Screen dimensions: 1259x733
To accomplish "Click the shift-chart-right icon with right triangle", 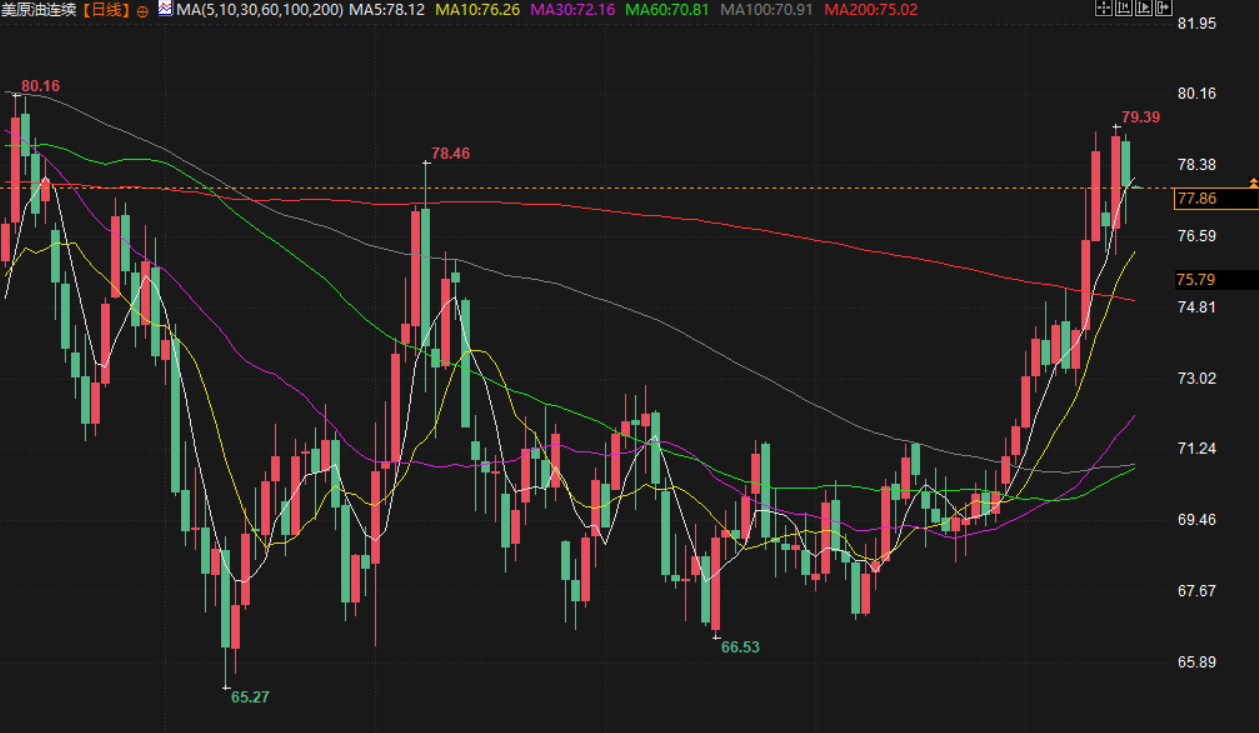I will [x=1144, y=7].
